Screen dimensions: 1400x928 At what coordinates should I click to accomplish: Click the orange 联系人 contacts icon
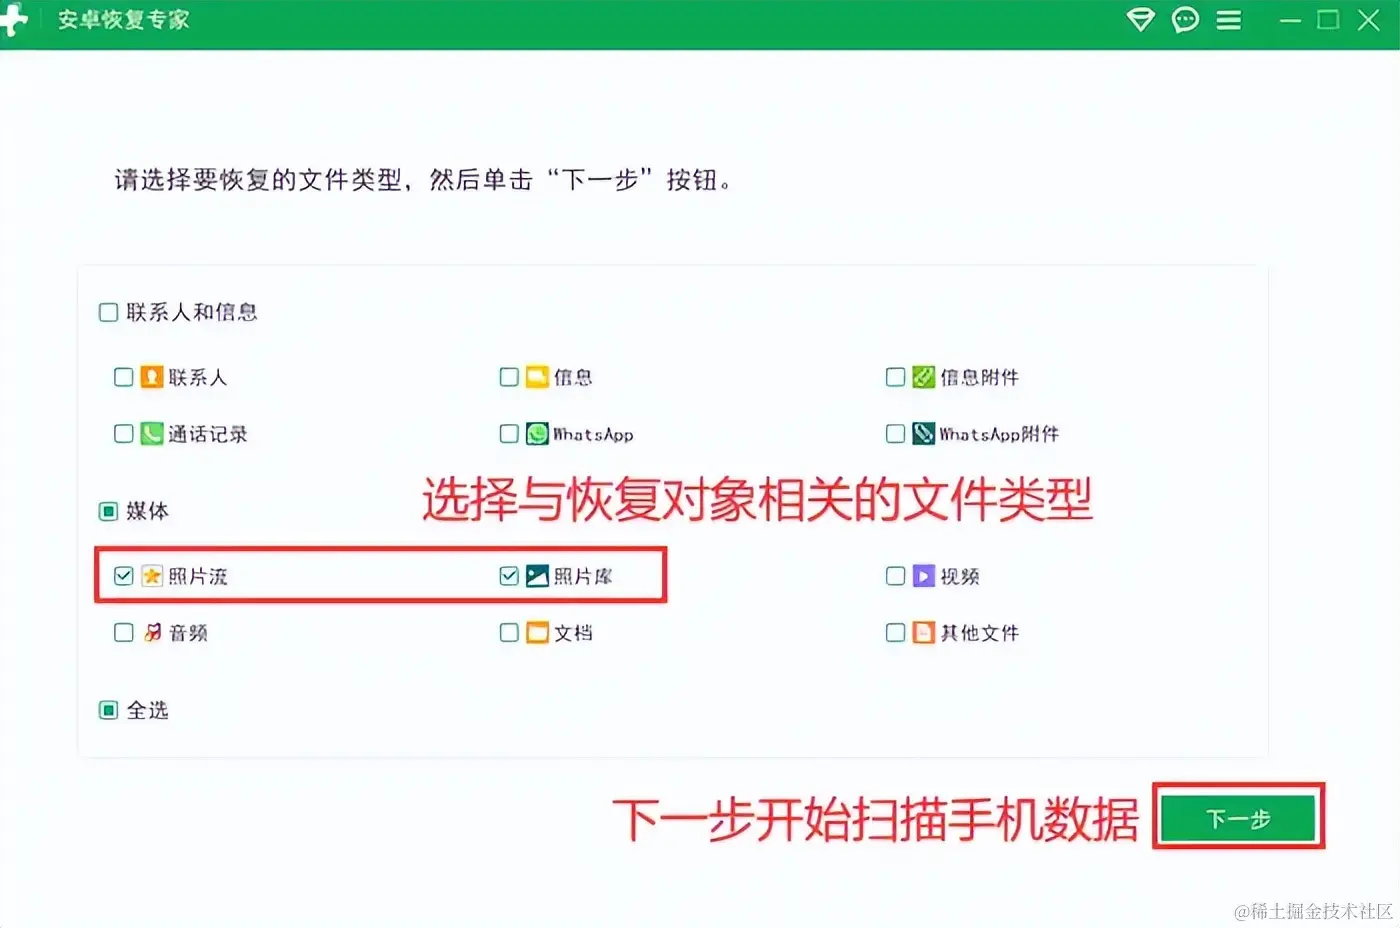click(151, 377)
